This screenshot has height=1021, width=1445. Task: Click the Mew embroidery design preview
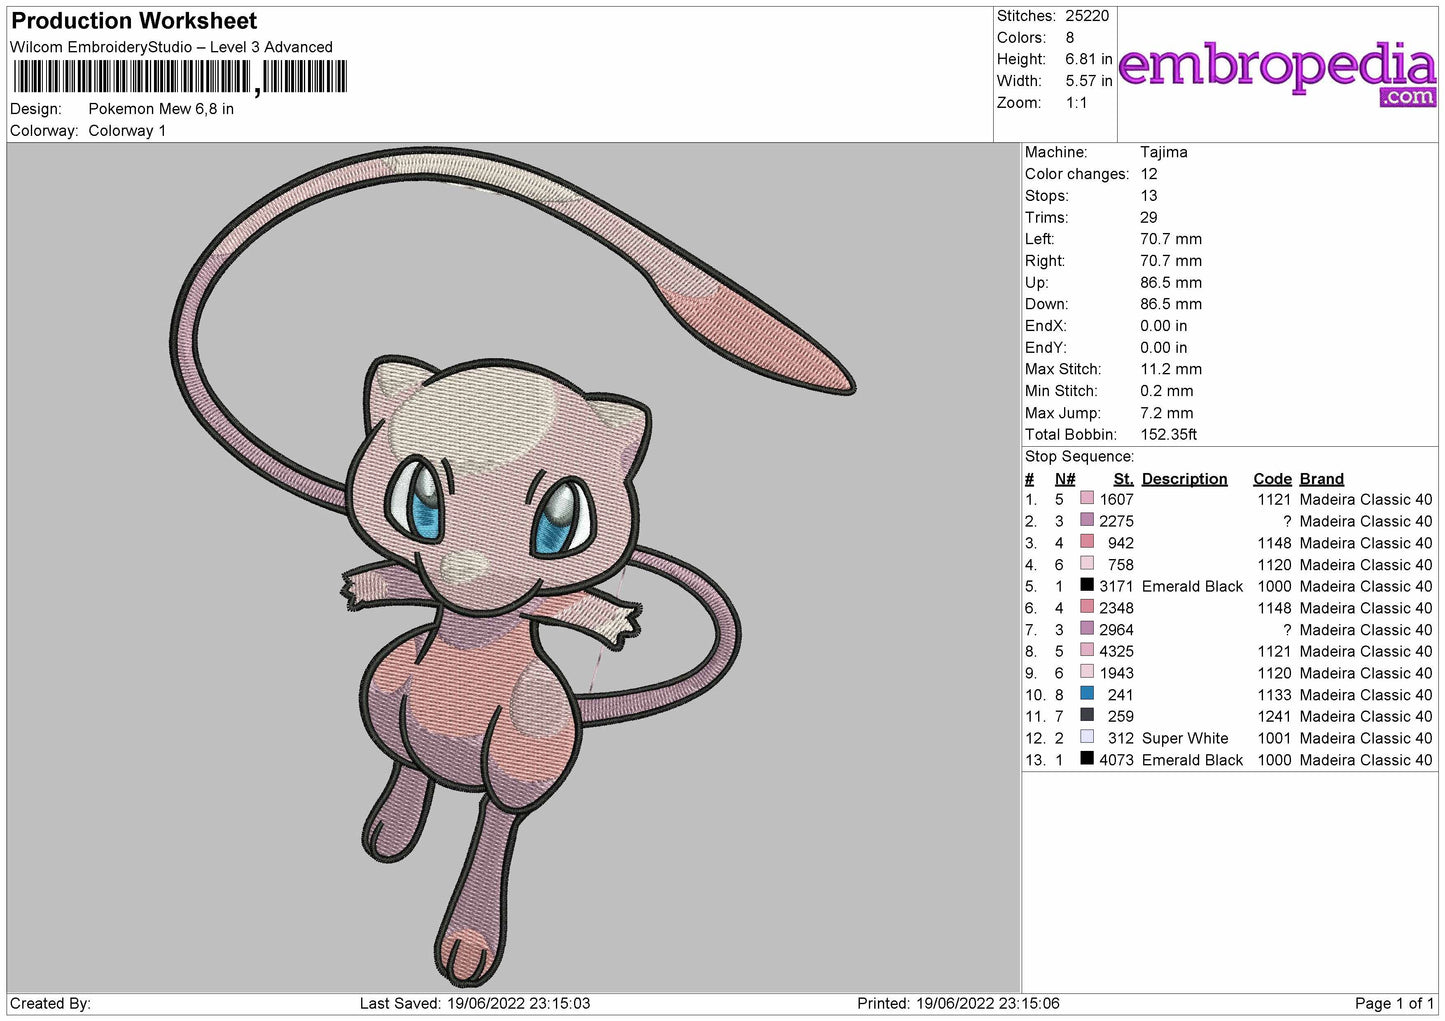click(x=511, y=567)
